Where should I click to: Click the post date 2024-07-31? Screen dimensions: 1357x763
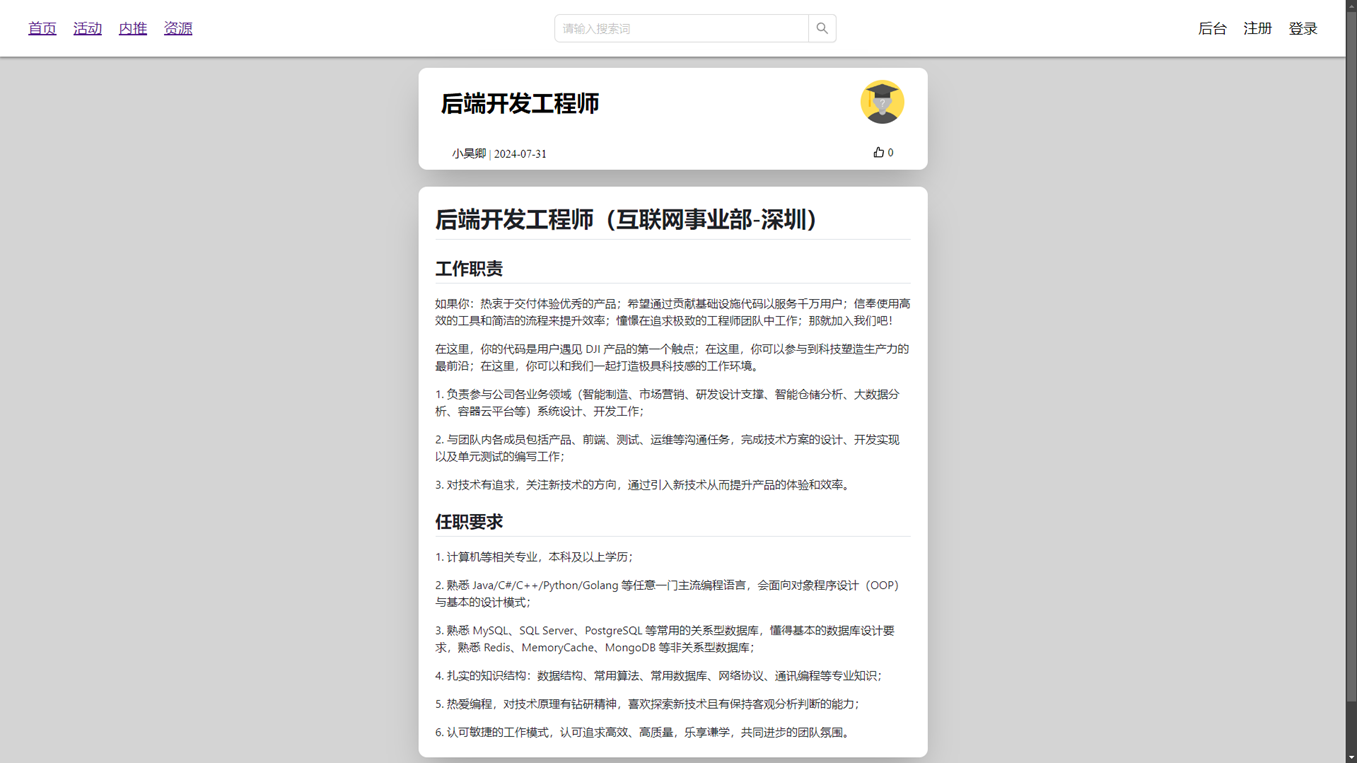click(x=518, y=153)
